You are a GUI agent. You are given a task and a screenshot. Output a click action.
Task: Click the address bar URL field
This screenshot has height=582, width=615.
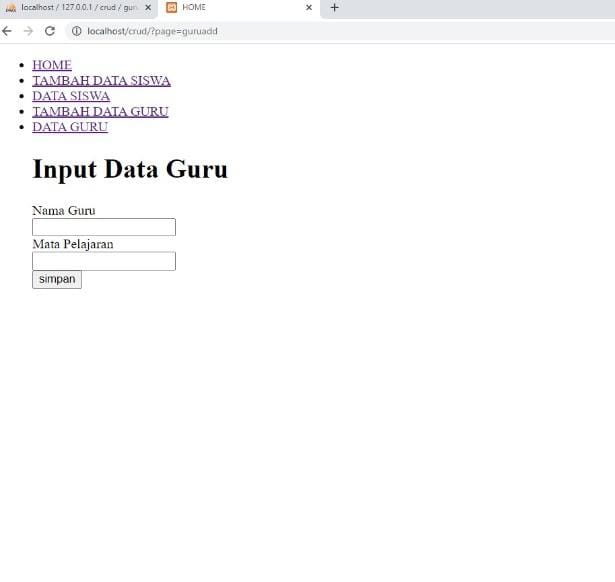pyautogui.click(x=300, y=31)
